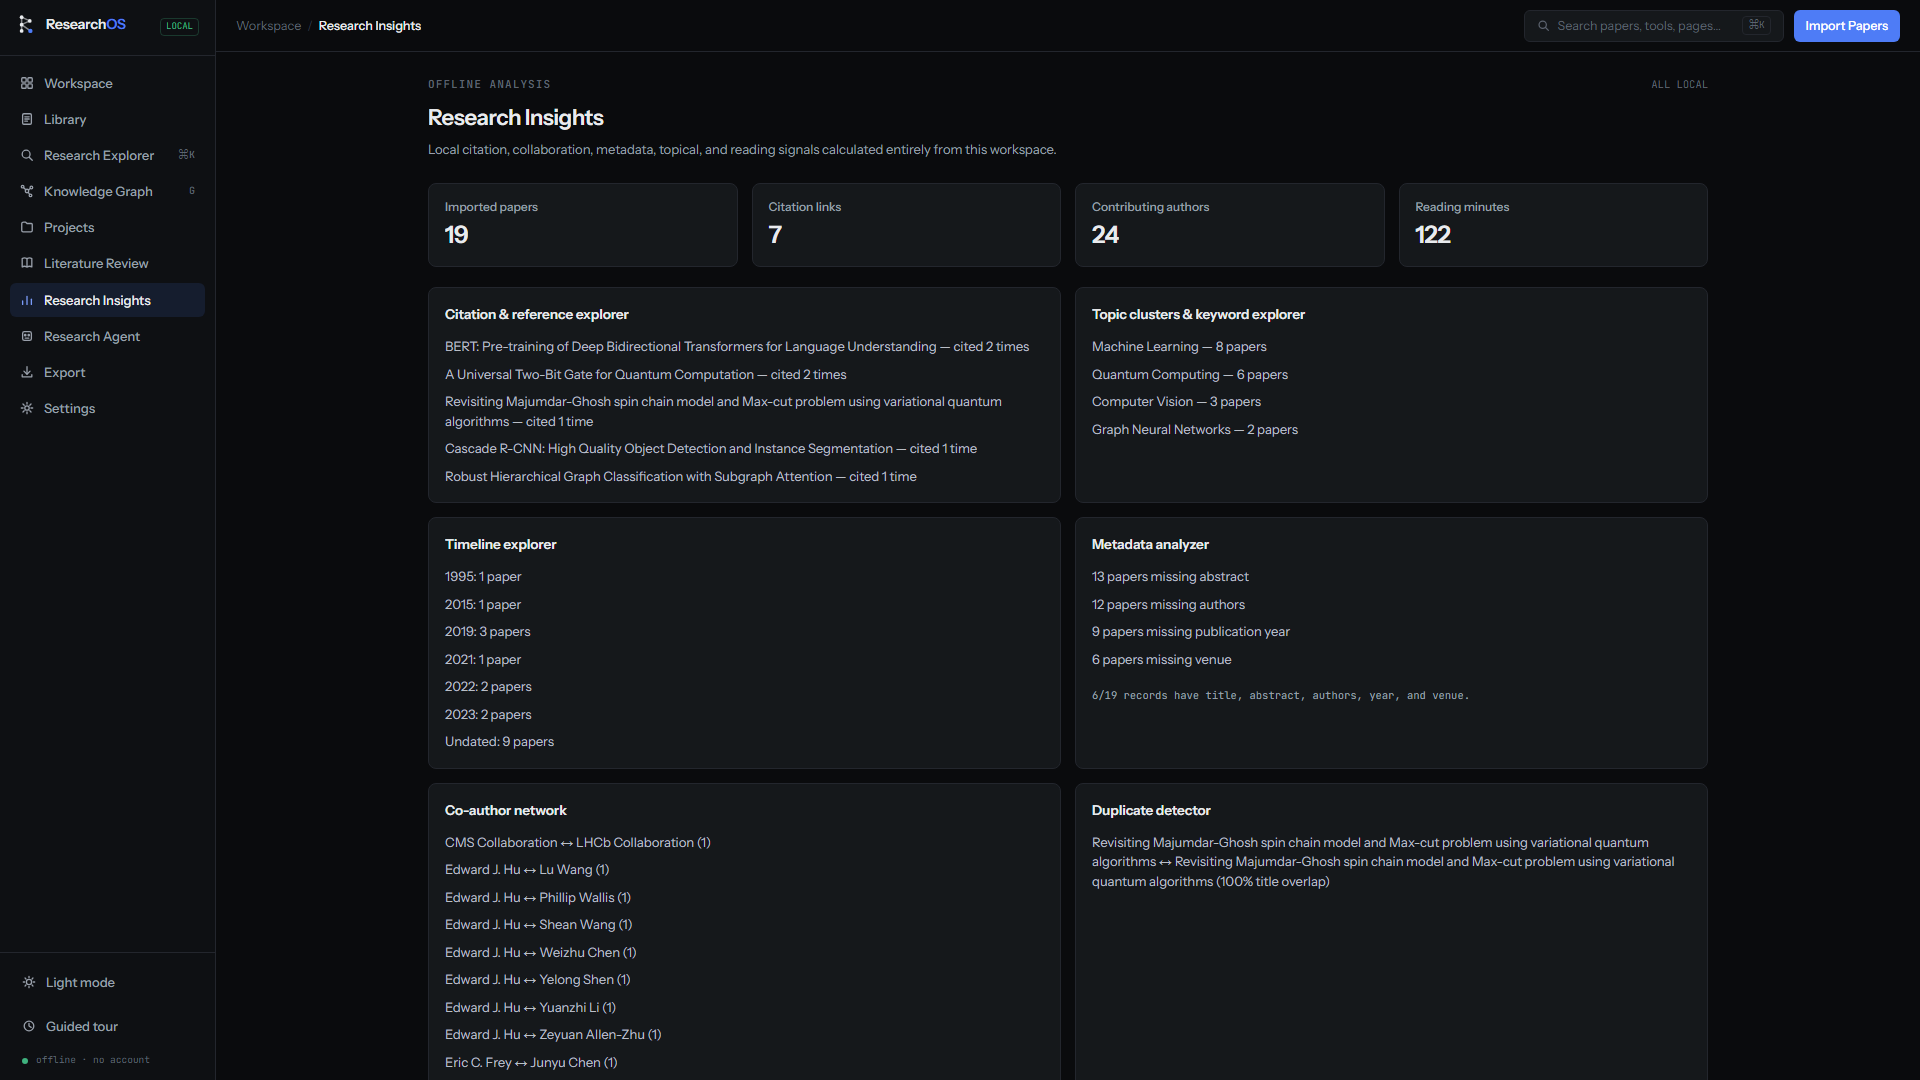The height and width of the screenshot is (1080, 1920).
Task: Click '6 papers missing venue'
Action: point(1161,660)
